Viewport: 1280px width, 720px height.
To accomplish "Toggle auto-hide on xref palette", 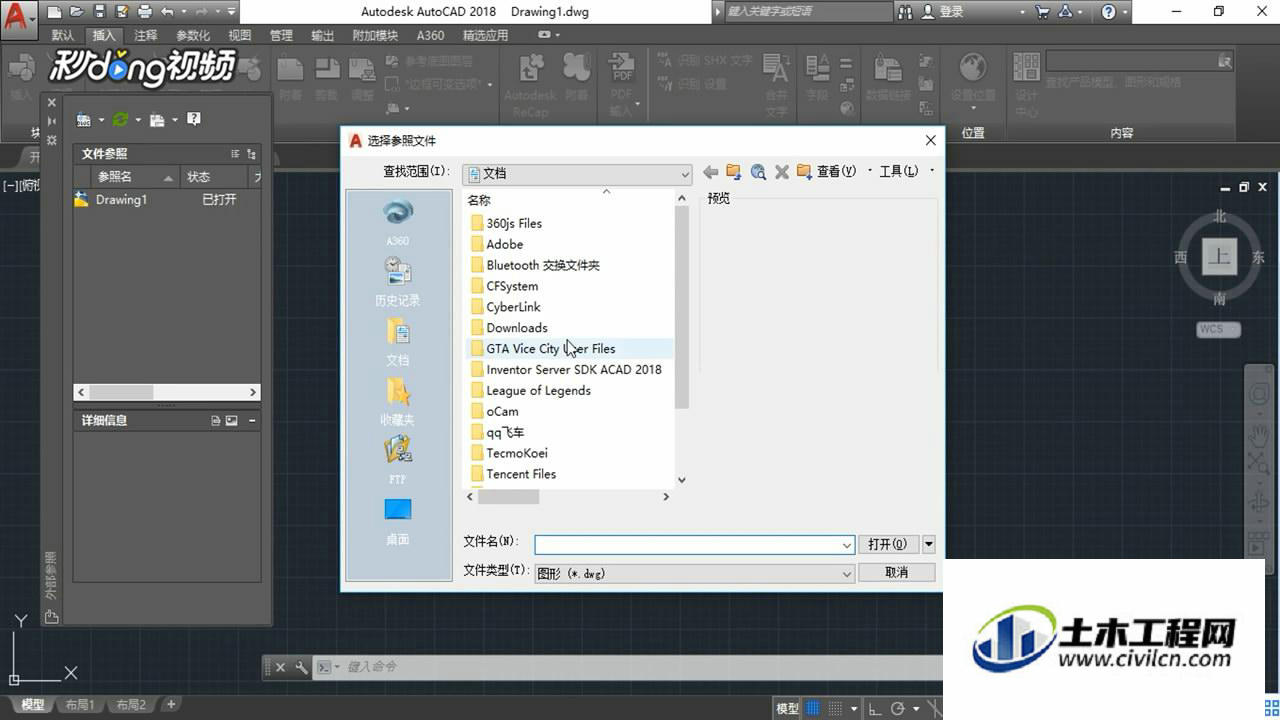I will [x=52, y=121].
